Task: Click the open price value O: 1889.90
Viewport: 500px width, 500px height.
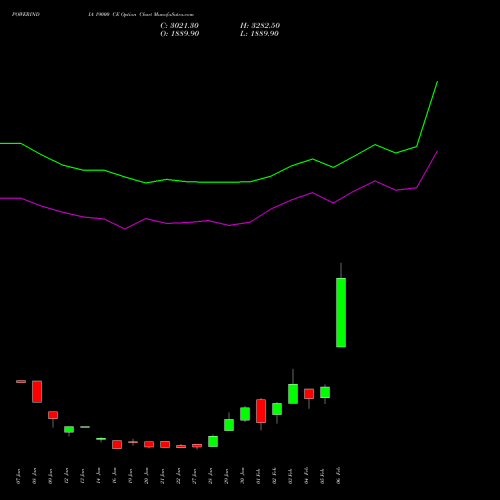Action: [180, 34]
